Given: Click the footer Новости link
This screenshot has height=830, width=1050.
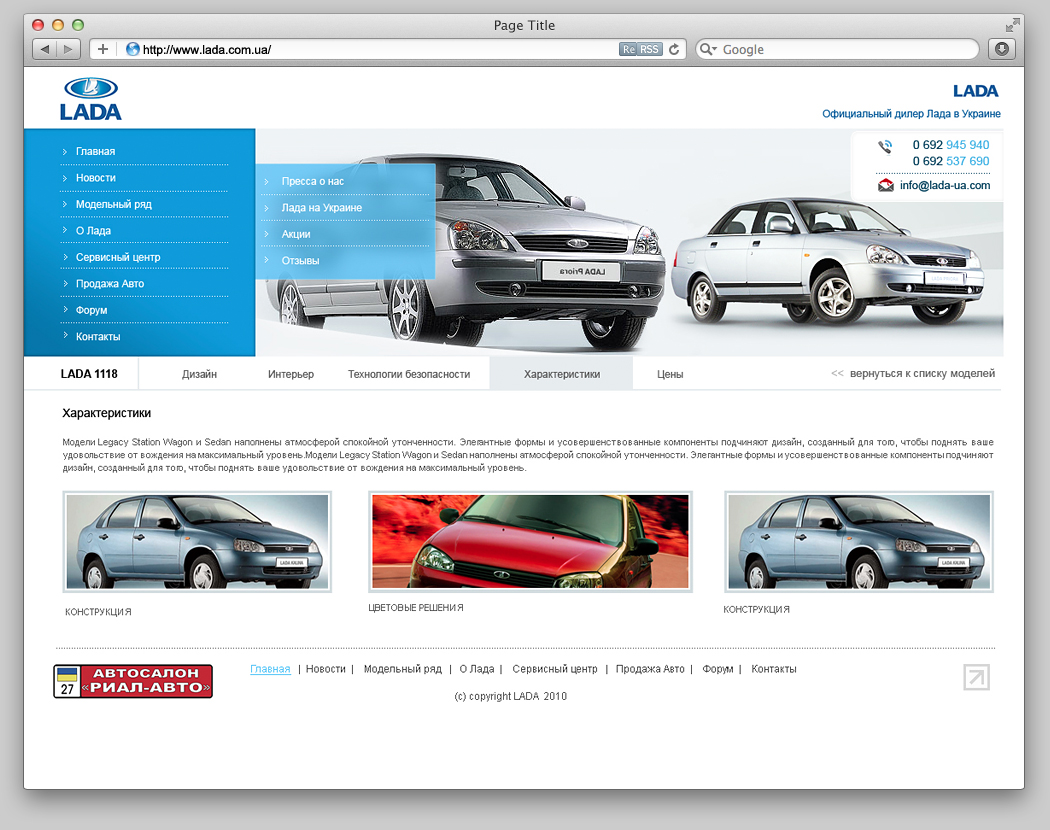Looking at the screenshot, I should [325, 669].
